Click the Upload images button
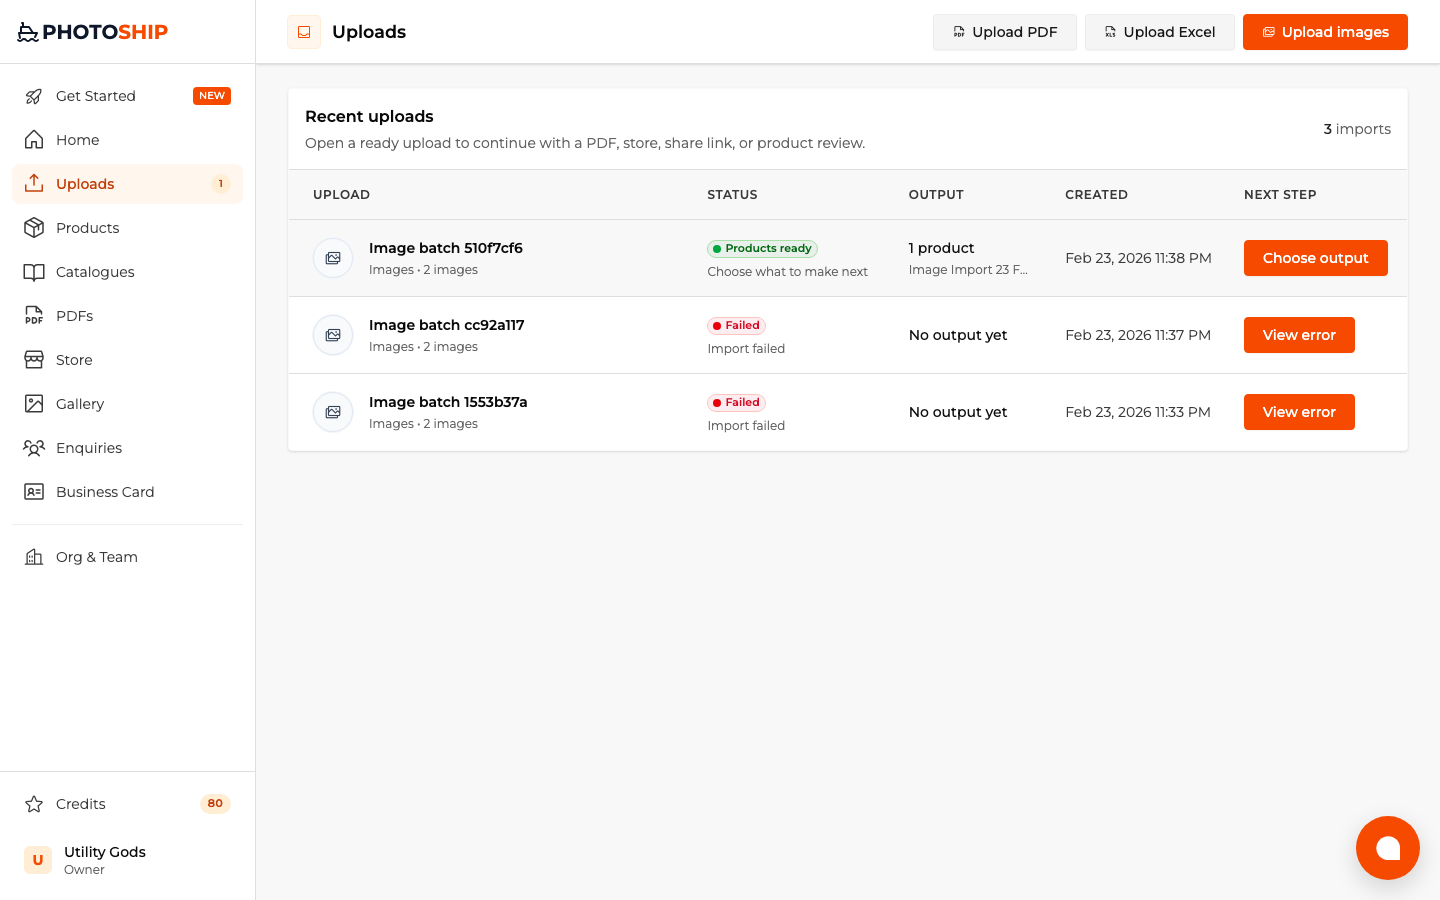The height and width of the screenshot is (900, 1440). click(x=1325, y=32)
